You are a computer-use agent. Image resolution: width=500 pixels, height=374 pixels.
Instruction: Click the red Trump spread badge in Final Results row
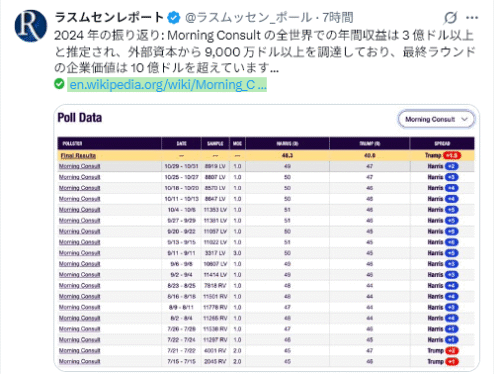(x=452, y=155)
